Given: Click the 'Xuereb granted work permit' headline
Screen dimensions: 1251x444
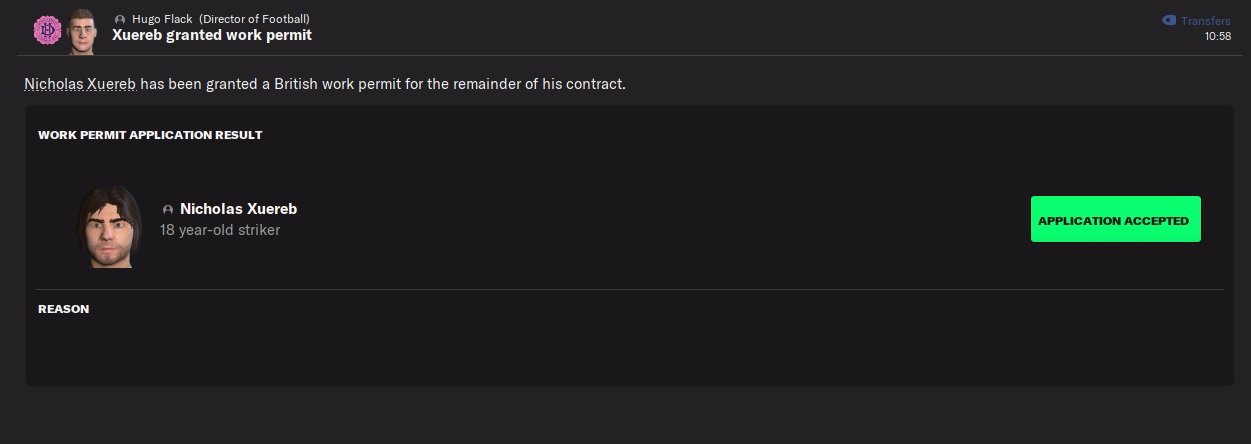Looking at the screenshot, I should point(212,35).
